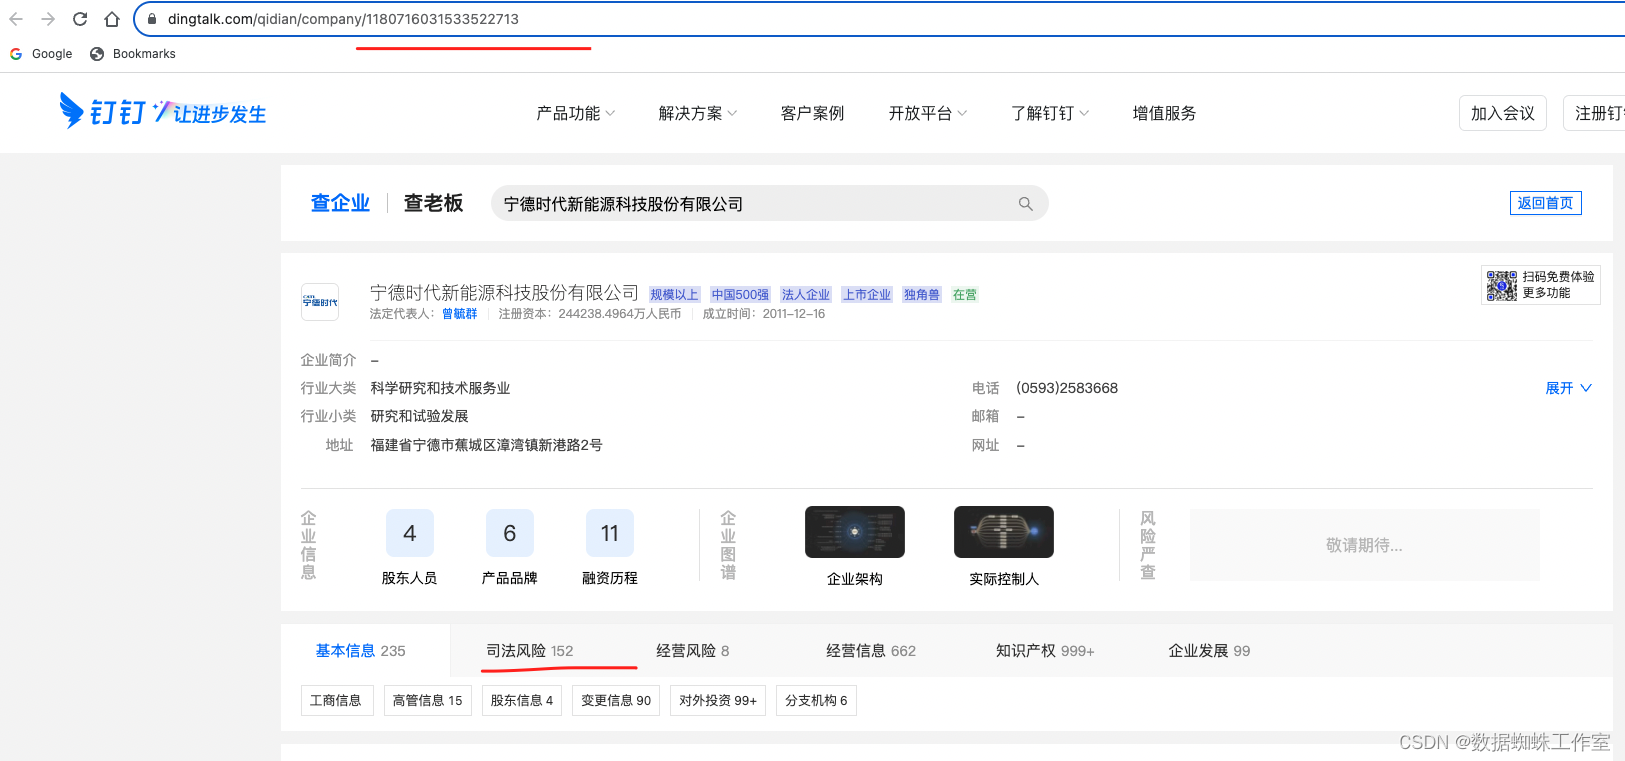Viewport: 1625px width, 761px height.
Task: Open the 增值服务 menu item
Action: tap(1164, 113)
